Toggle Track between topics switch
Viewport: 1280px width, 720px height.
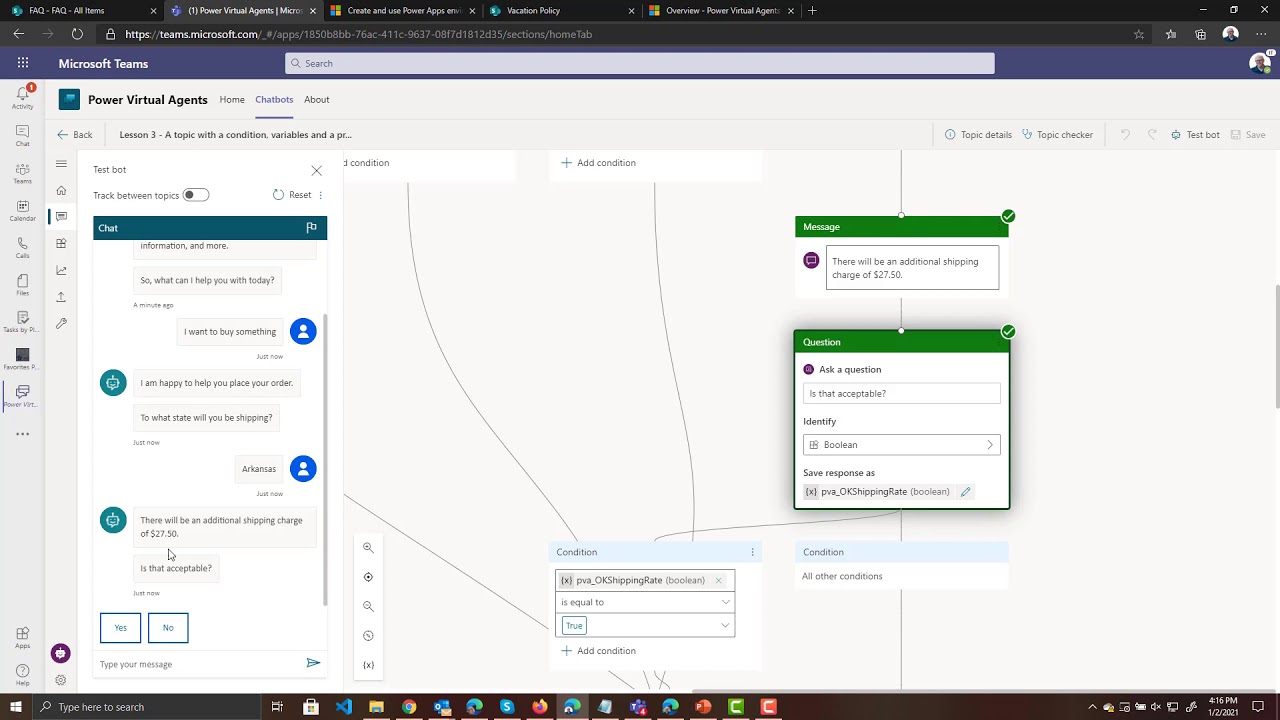tap(195, 195)
